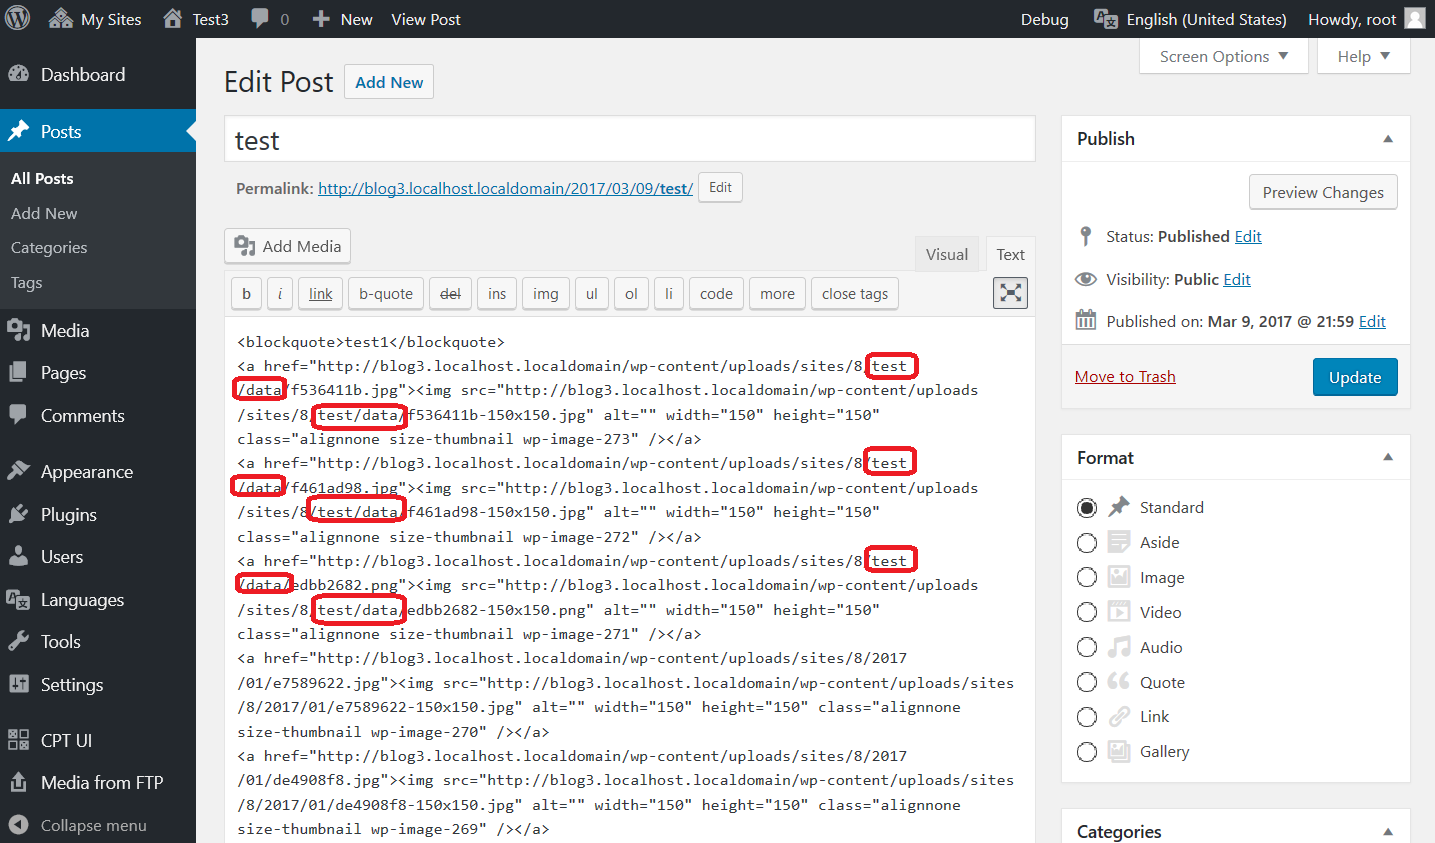Open the comments bubble in admin bar
The image size is (1435, 843).
(270, 19)
